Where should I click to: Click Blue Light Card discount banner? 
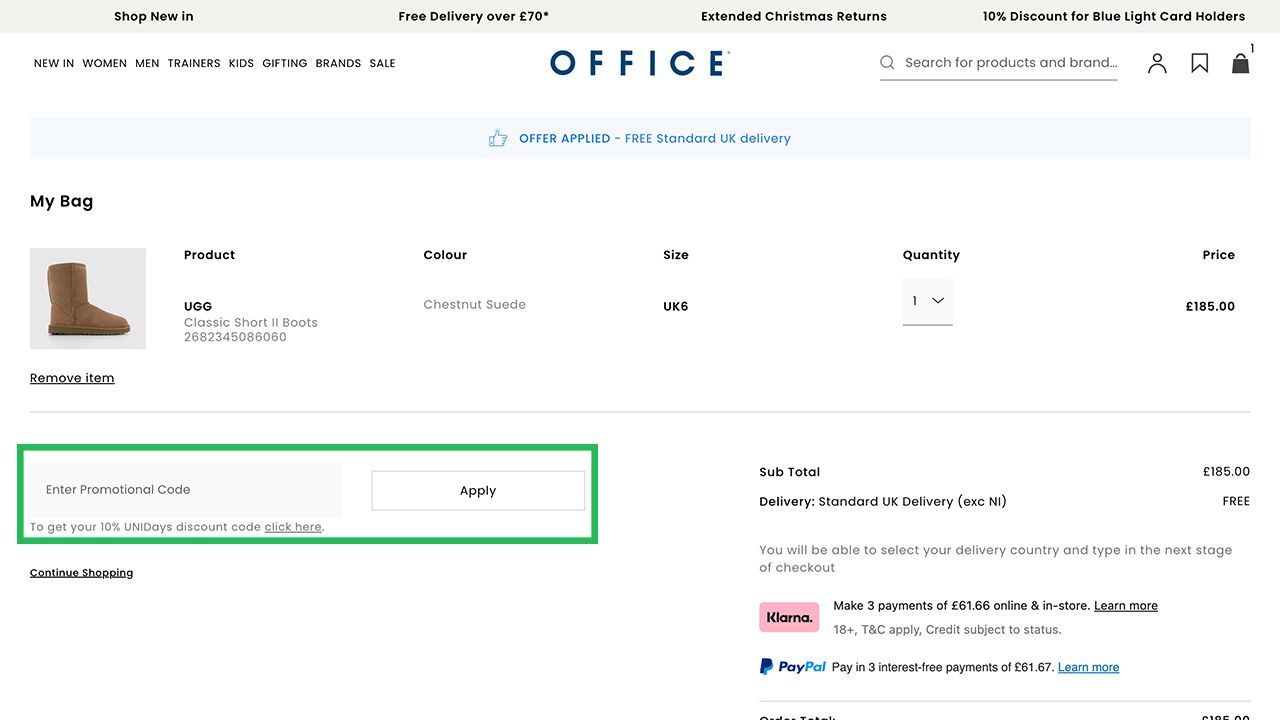tap(1114, 16)
